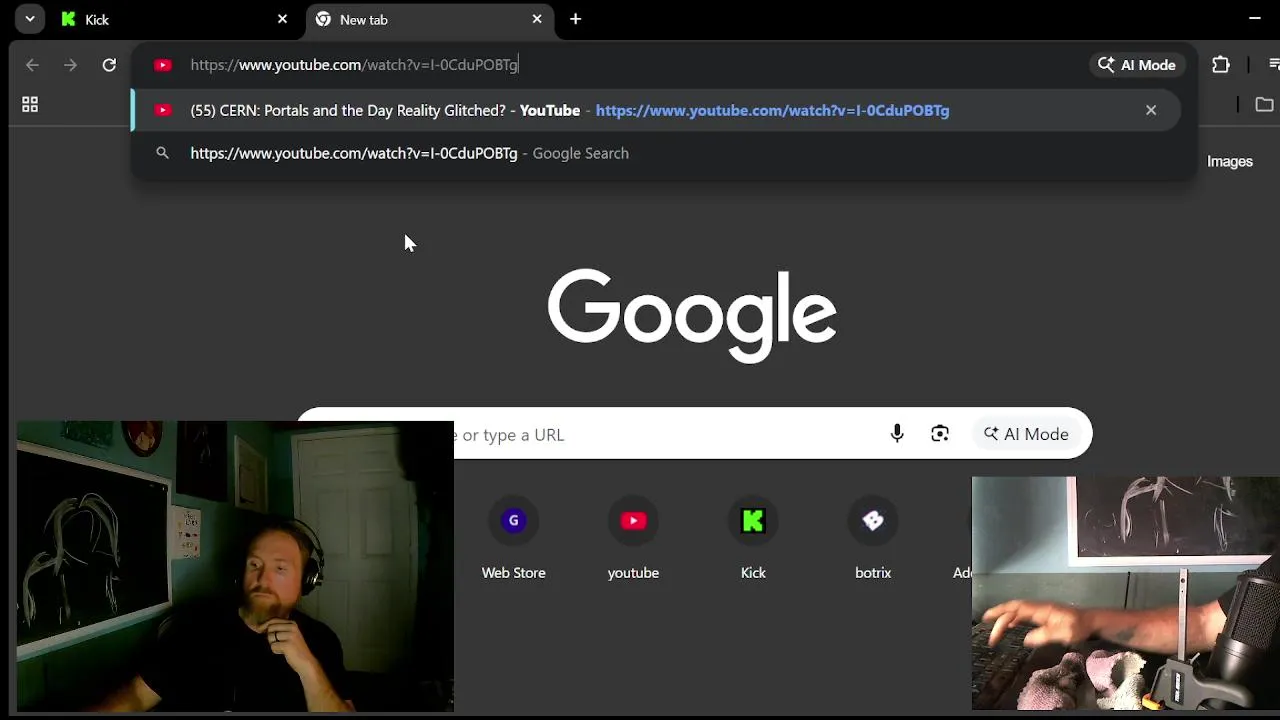This screenshot has height=720, width=1280.
Task: Reload the current page
Action: click(x=109, y=65)
